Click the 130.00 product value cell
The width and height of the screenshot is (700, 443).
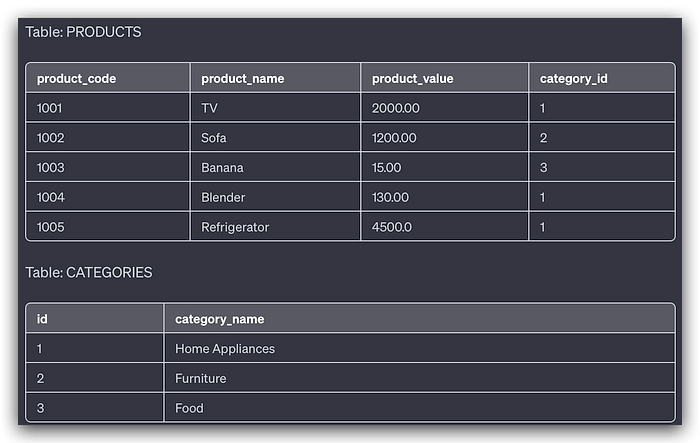pyautogui.click(x=390, y=198)
